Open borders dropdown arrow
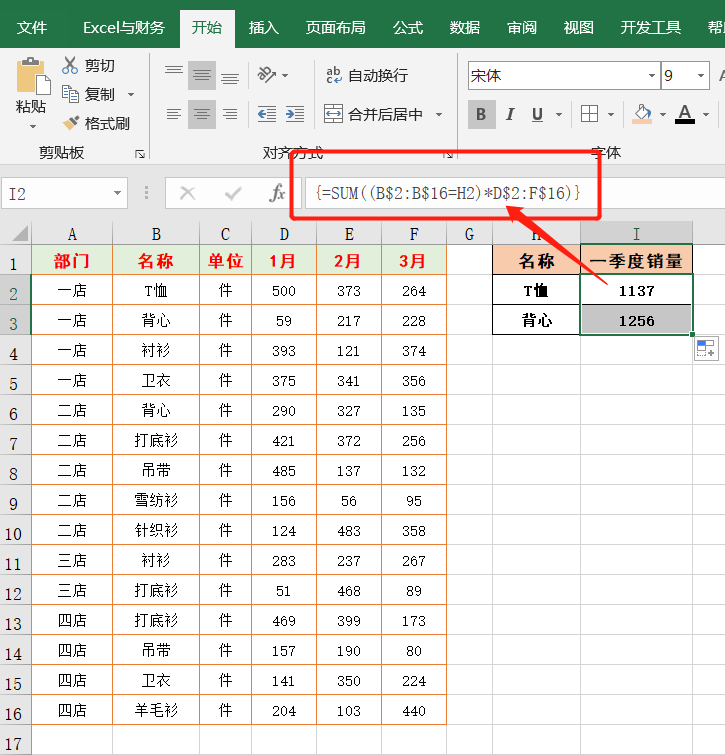The width and height of the screenshot is (725, 755). coord(611,115)
